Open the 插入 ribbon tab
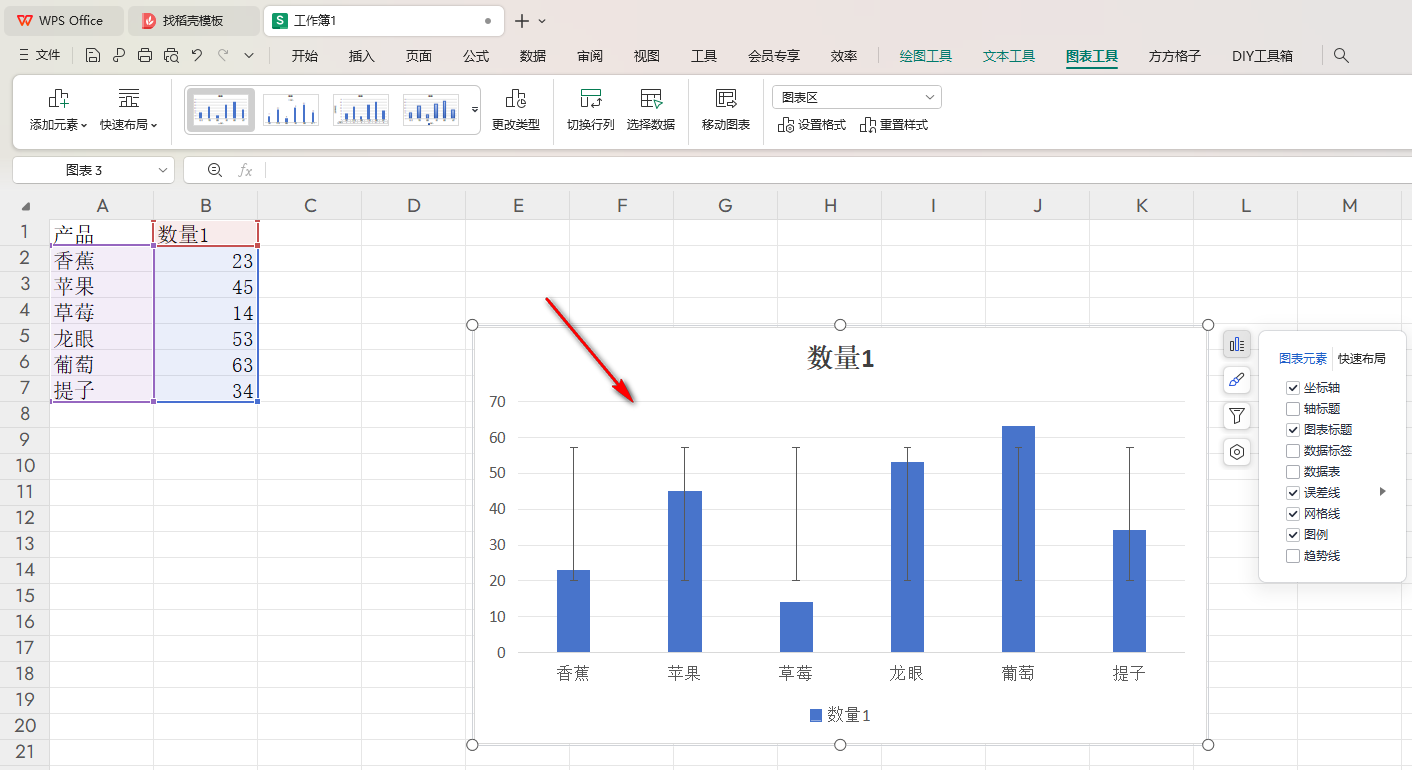The width and height of the screenshot is (1412, 770). click(x=362, y=56)
